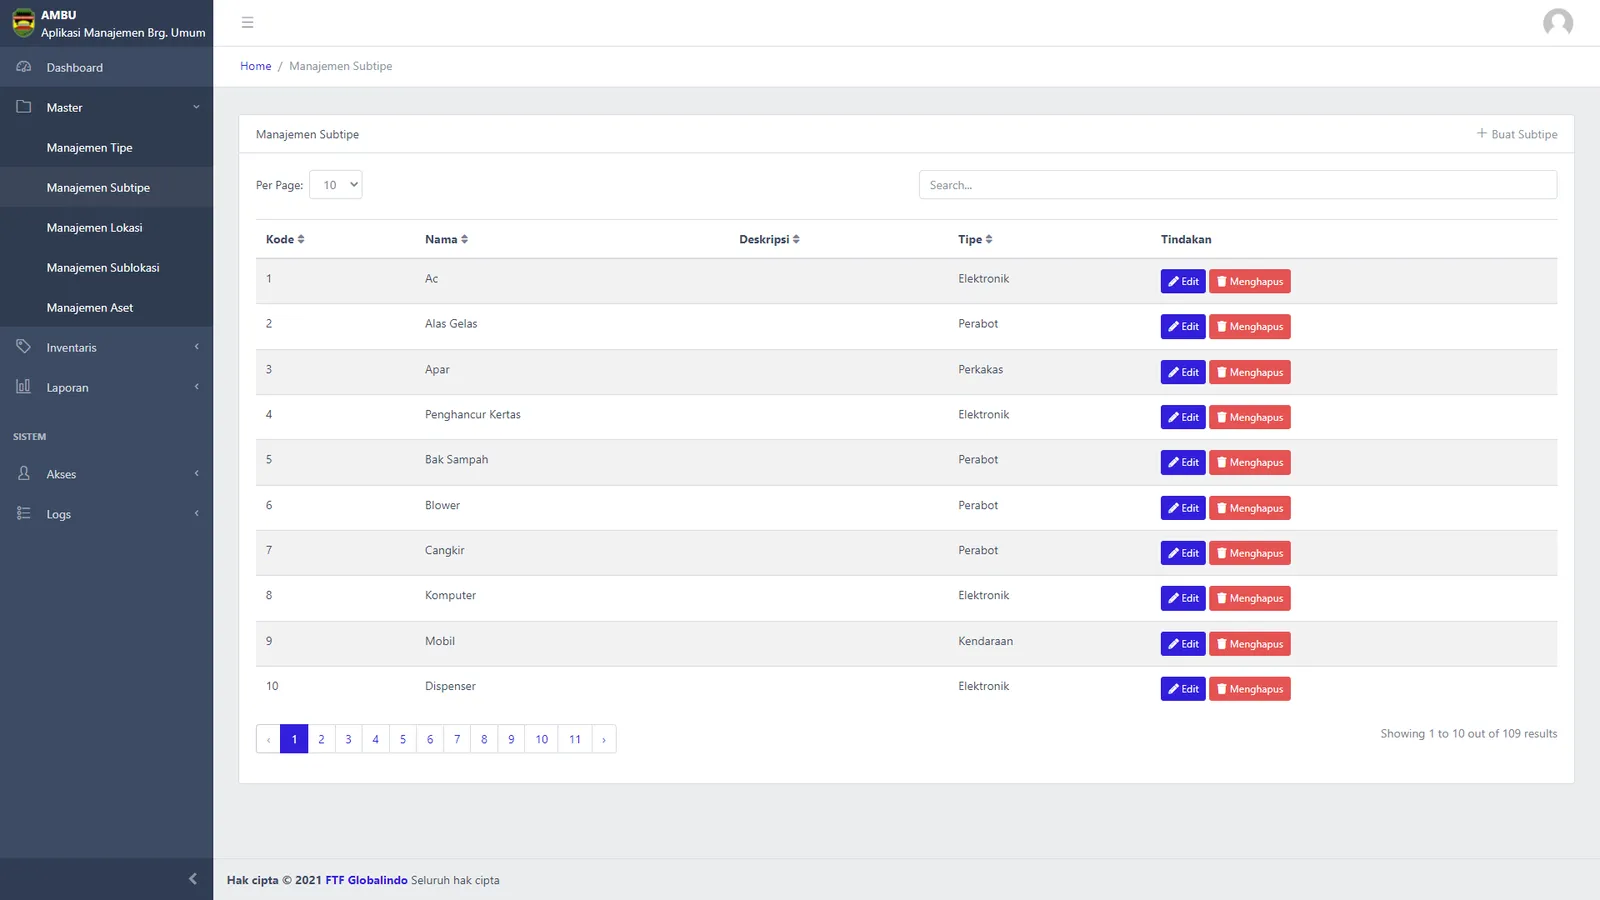Delete the Ac row with Menghapus
Viewport: 1600px width, 900px height.
(x=1250, y=281)
